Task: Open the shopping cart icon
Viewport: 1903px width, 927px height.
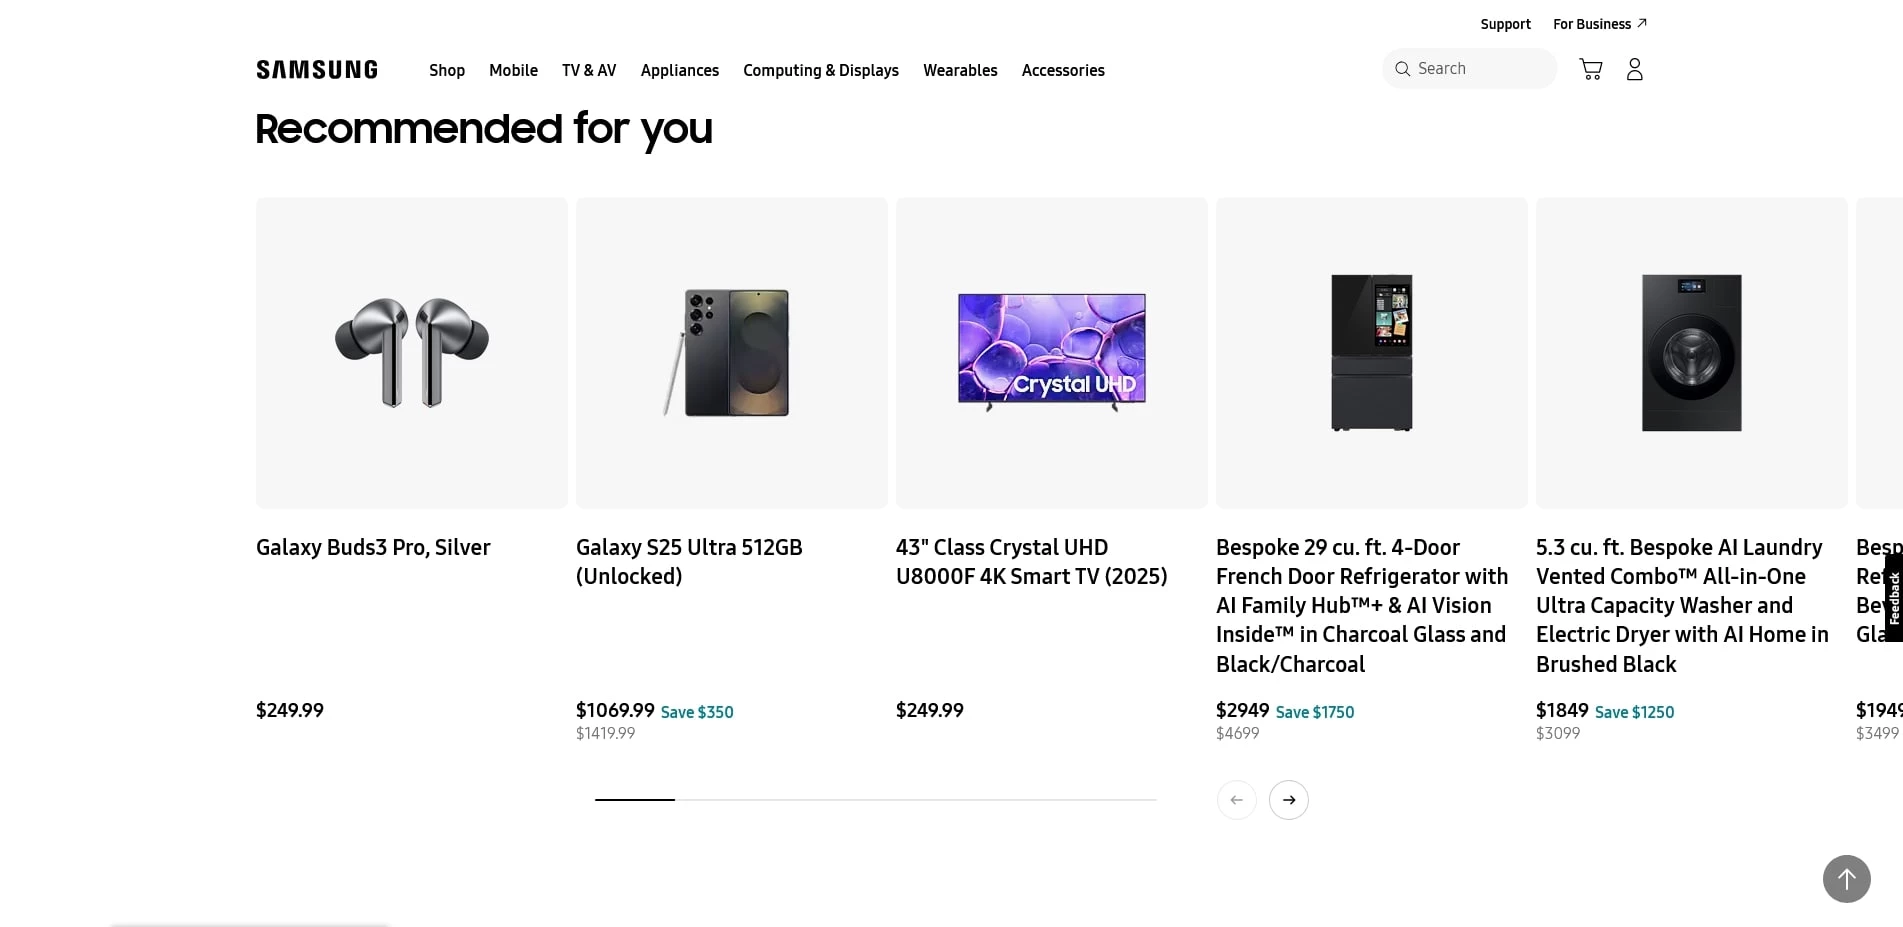Action: click(x=1590, y=69)
